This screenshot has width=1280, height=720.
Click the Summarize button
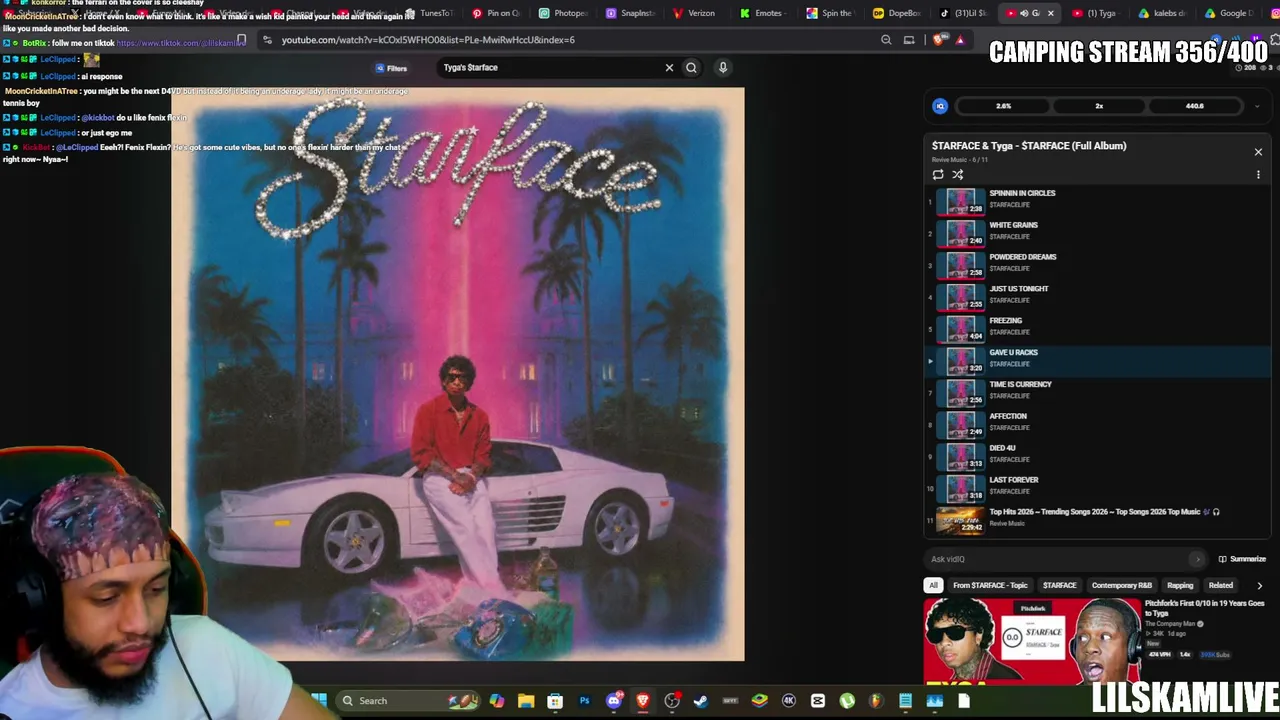pyautogui.click(x=1242, y=560)
